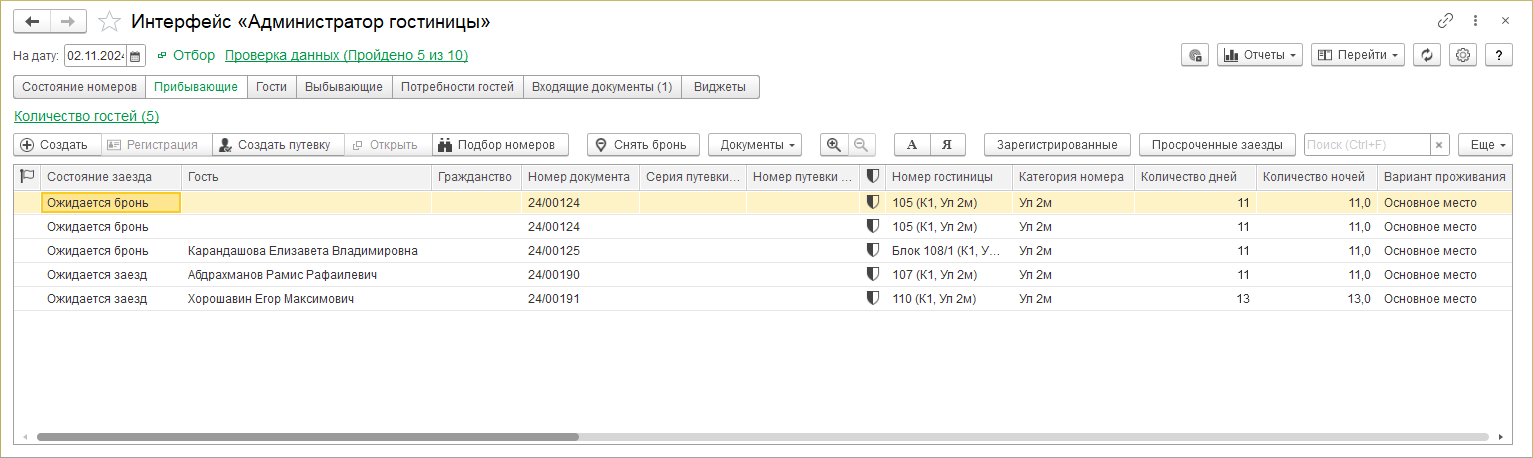Click the Количество гостей (5) link
Viewport: 1533px width, 458px height.
[x=87, y=116]
